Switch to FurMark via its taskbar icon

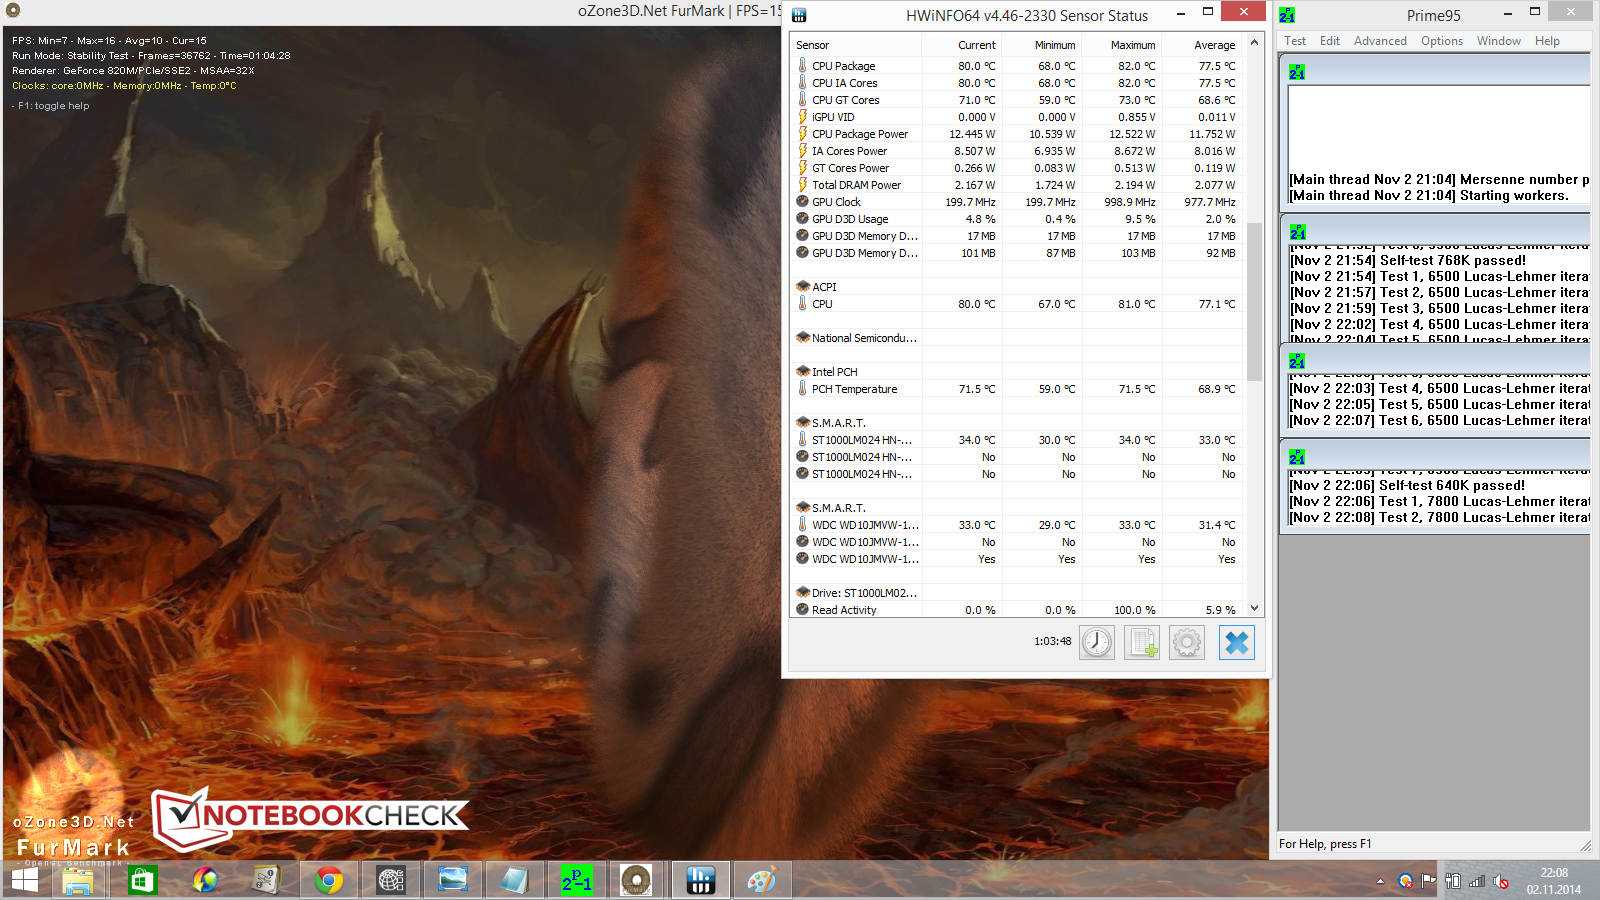pyautogui.click(x=636, y=880)
